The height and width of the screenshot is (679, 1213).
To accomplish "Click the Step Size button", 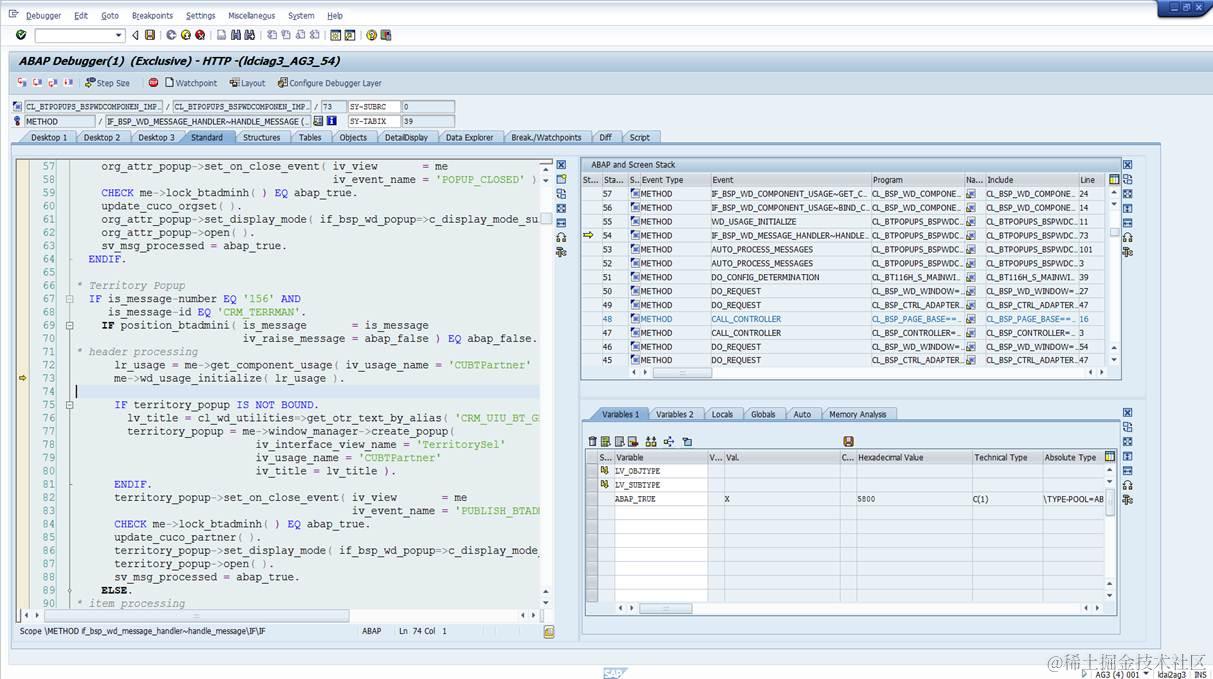I will [x=107, y=83].
